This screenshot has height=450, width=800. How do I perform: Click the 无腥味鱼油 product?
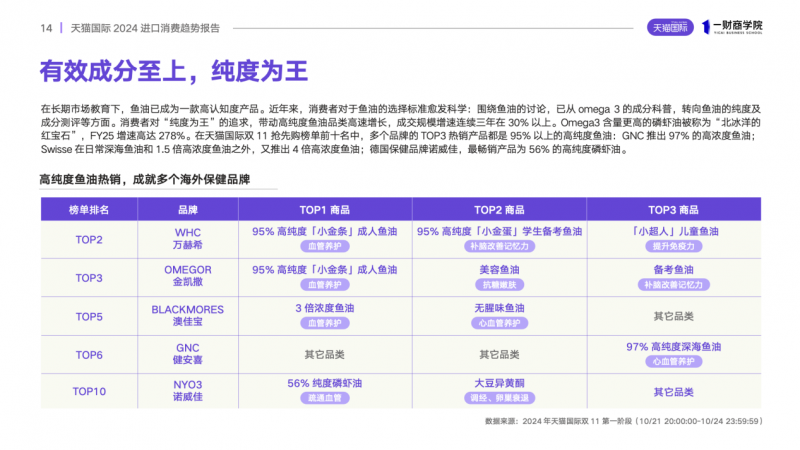coord(499,308)
